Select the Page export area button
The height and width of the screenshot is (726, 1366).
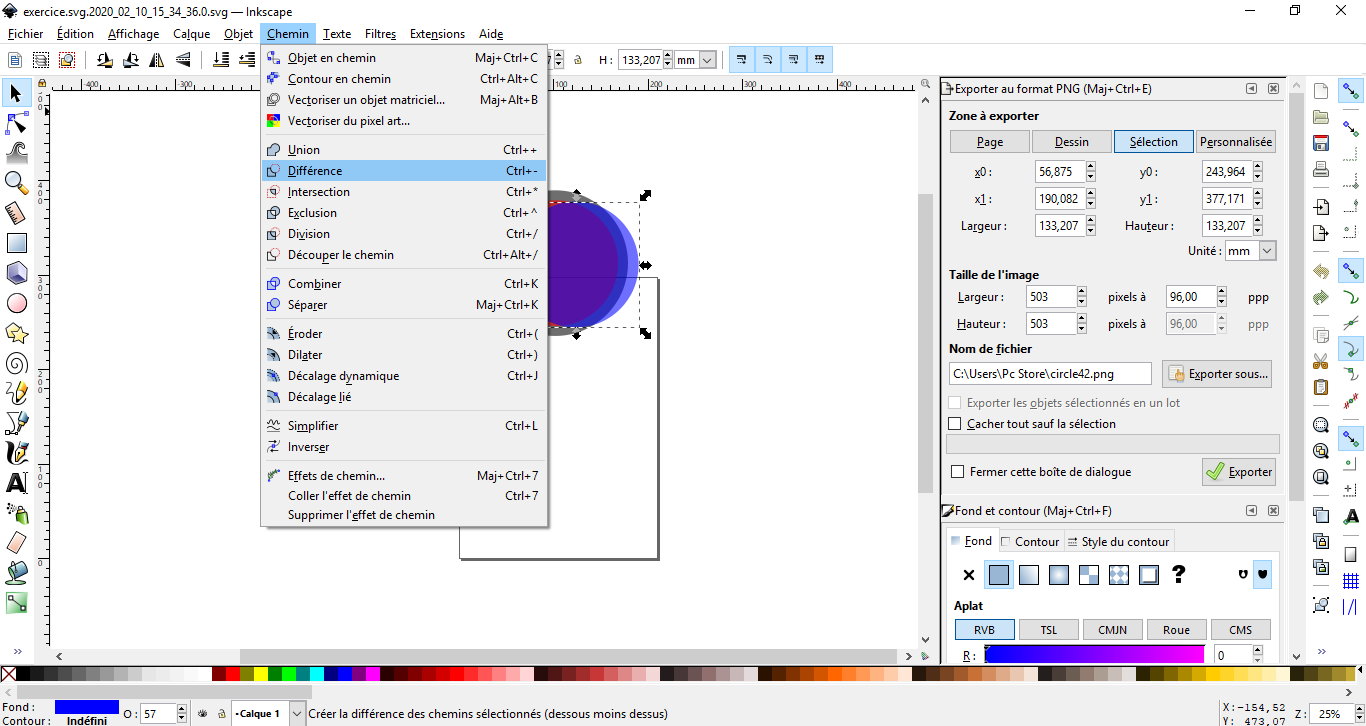pyautogui.click(x=990, y=142)
